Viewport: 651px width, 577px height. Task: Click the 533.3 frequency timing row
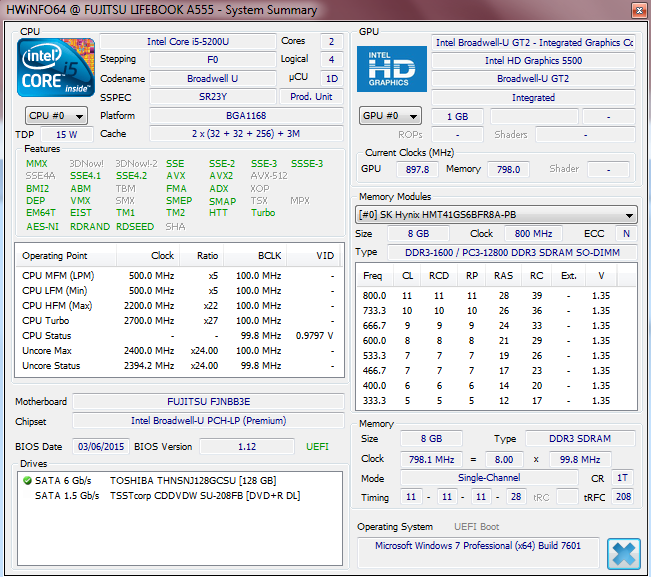pos(496,356)
